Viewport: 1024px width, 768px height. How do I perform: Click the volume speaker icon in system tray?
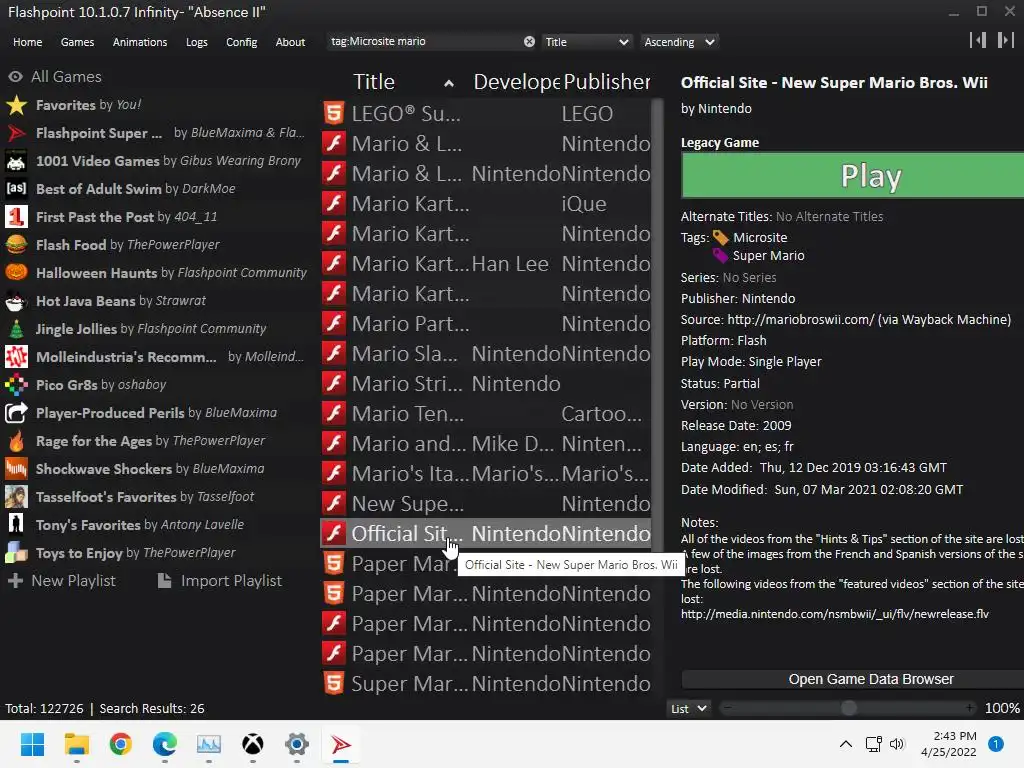(x=897, y=744)
